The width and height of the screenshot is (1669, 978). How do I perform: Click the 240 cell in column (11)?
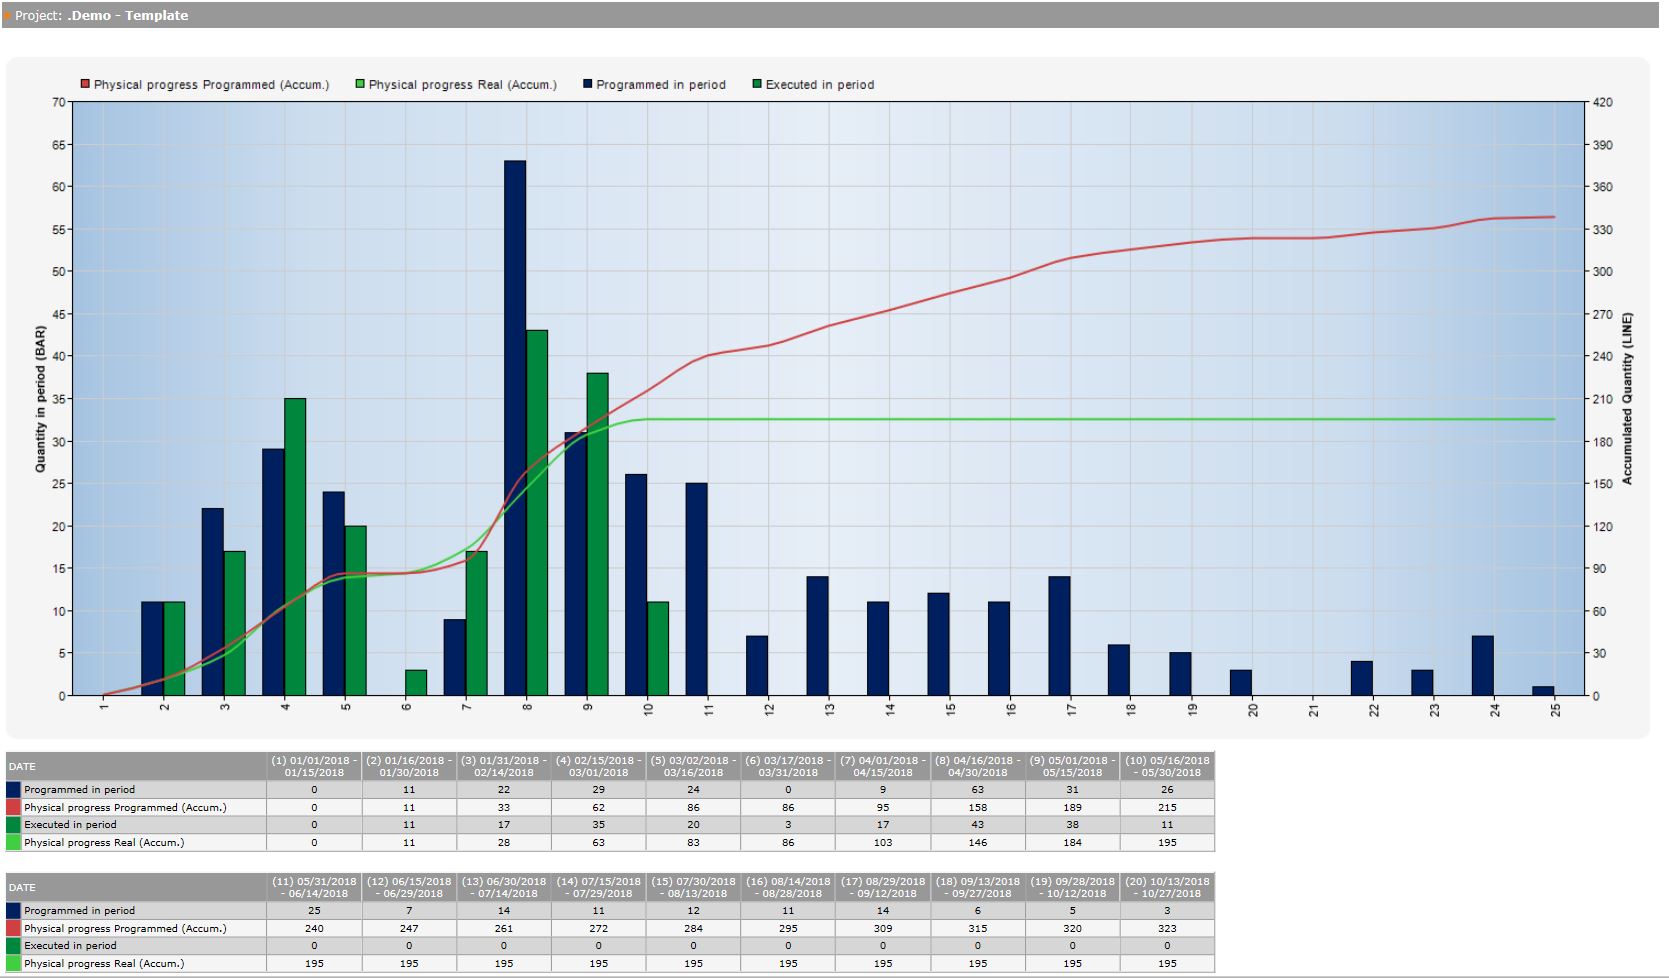click(x=314, y=928)
